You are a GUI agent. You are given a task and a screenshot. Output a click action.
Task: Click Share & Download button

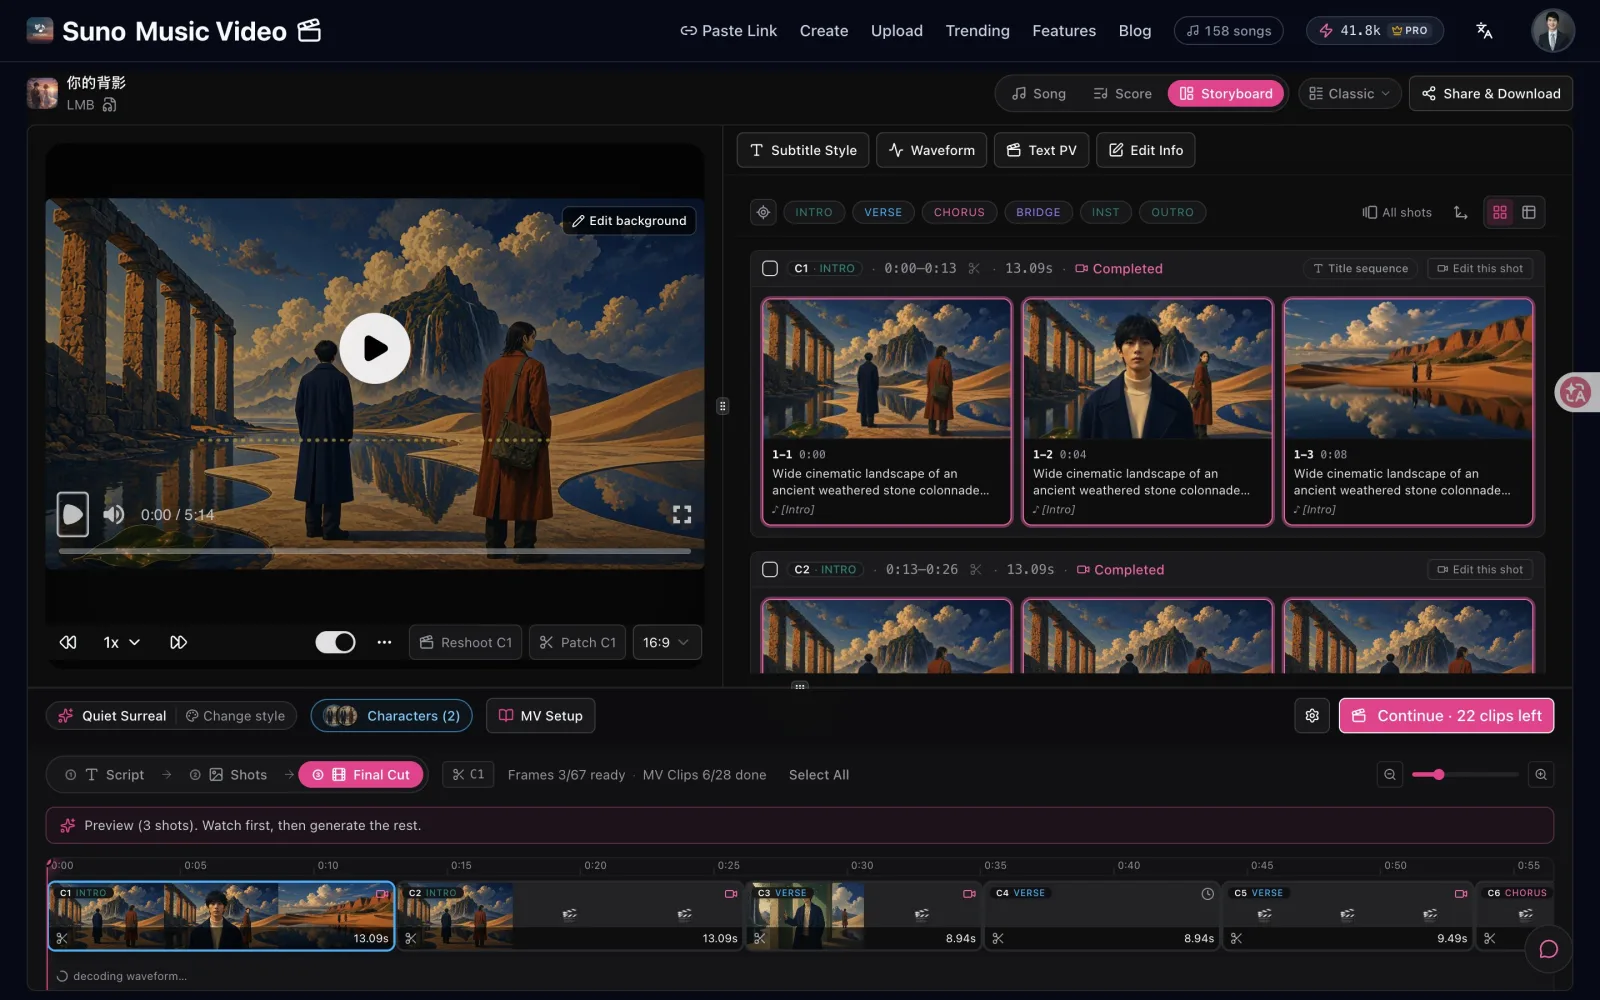[x=1491, y=93]
